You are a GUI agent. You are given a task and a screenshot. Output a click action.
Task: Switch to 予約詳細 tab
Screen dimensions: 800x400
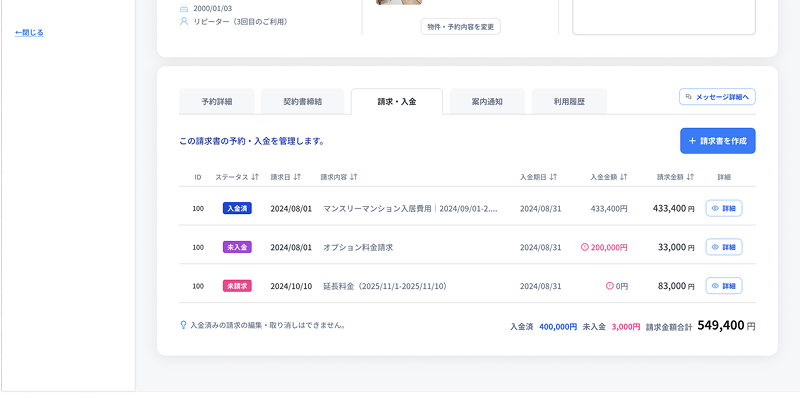[217, 102]
